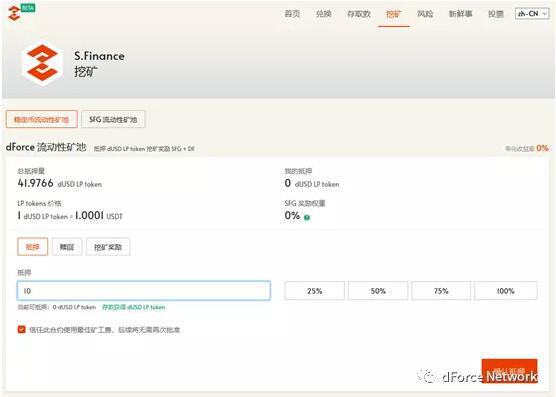The width and height of the screenshot is (556, 397).
Task: Click the dForce 流动性矿池 heading
Action: click(x=46, y=147)
